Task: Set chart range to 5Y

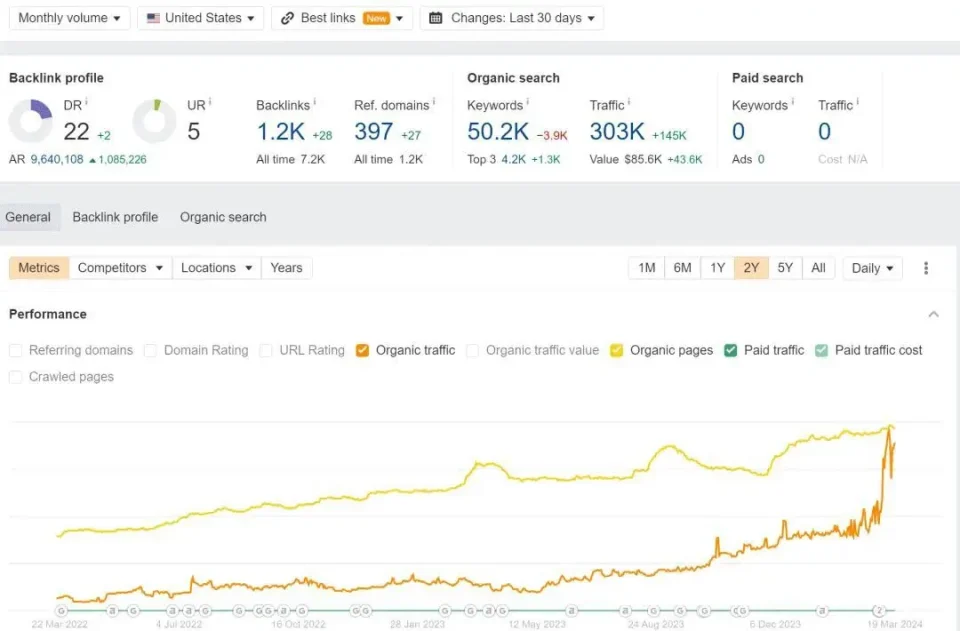Action: (x=785, y=268)
